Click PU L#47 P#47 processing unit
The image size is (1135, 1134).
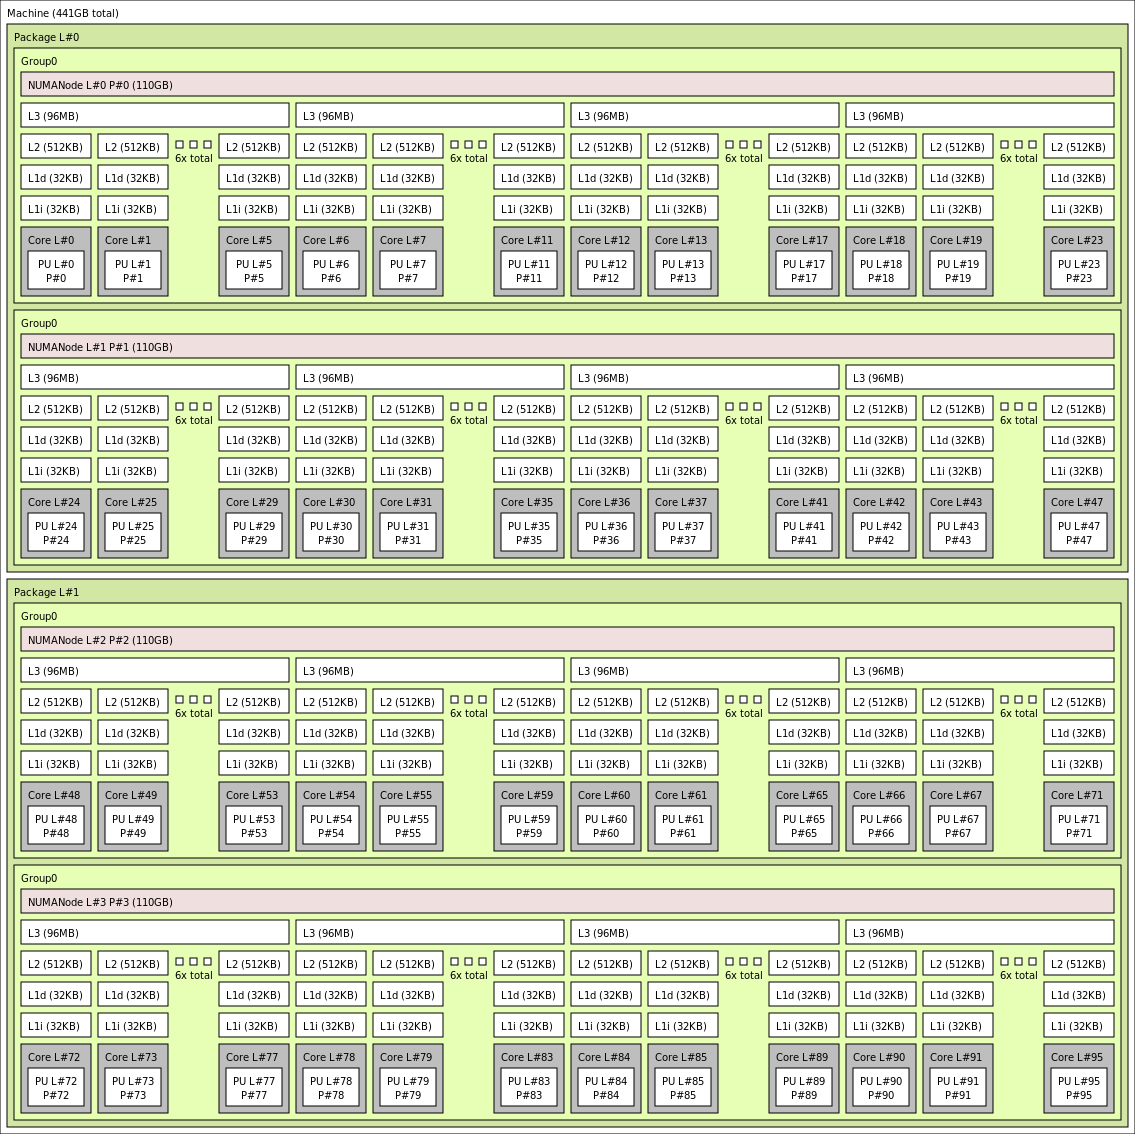click(x=1078, y=531)
